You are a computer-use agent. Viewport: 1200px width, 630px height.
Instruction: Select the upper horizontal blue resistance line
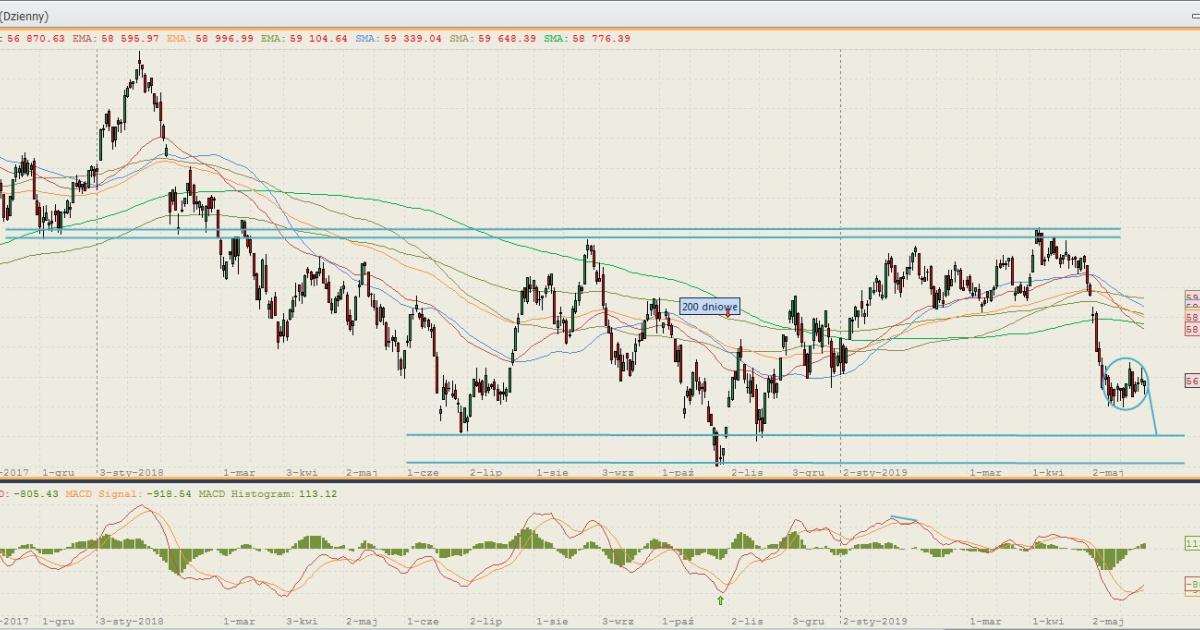[560, 229]
